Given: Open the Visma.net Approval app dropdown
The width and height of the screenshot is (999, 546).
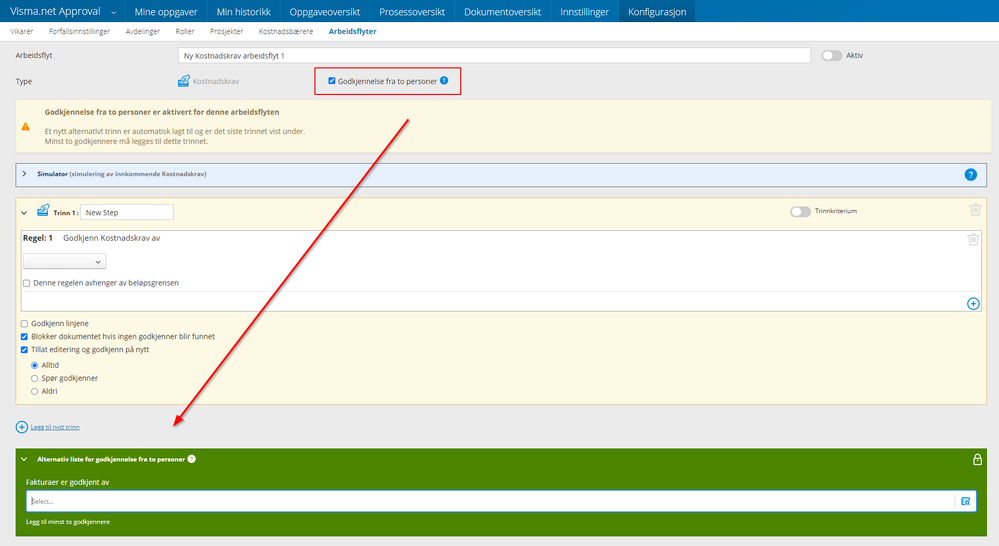Looking at the screenshot, I should coord(113,12).
